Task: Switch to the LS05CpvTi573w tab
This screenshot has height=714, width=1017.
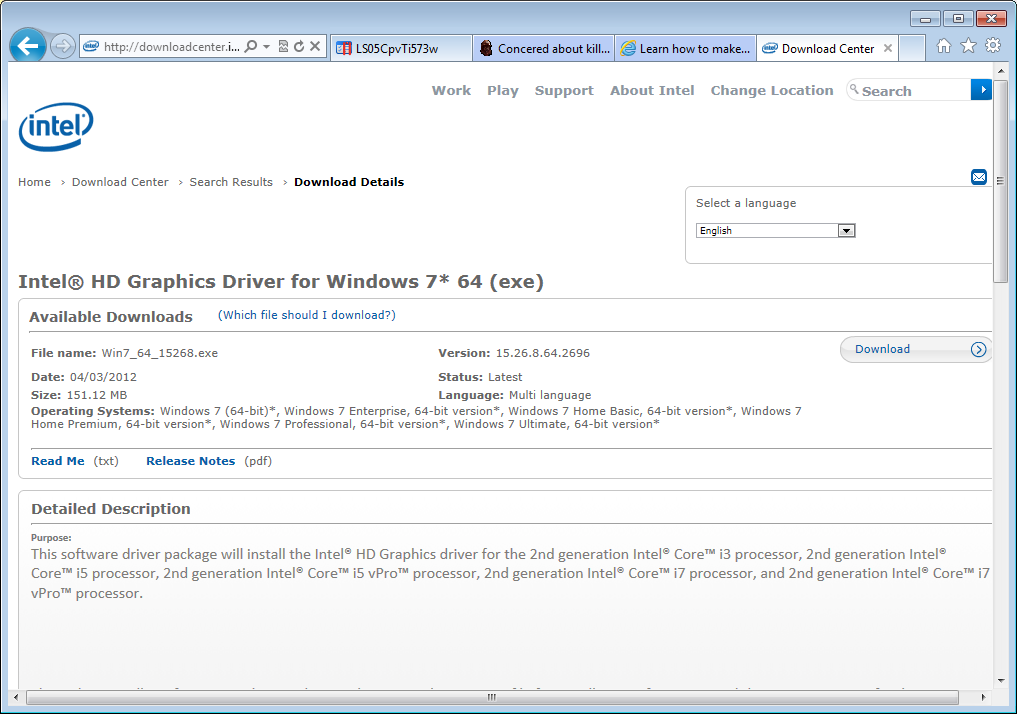Action: [x=398, y=48]
